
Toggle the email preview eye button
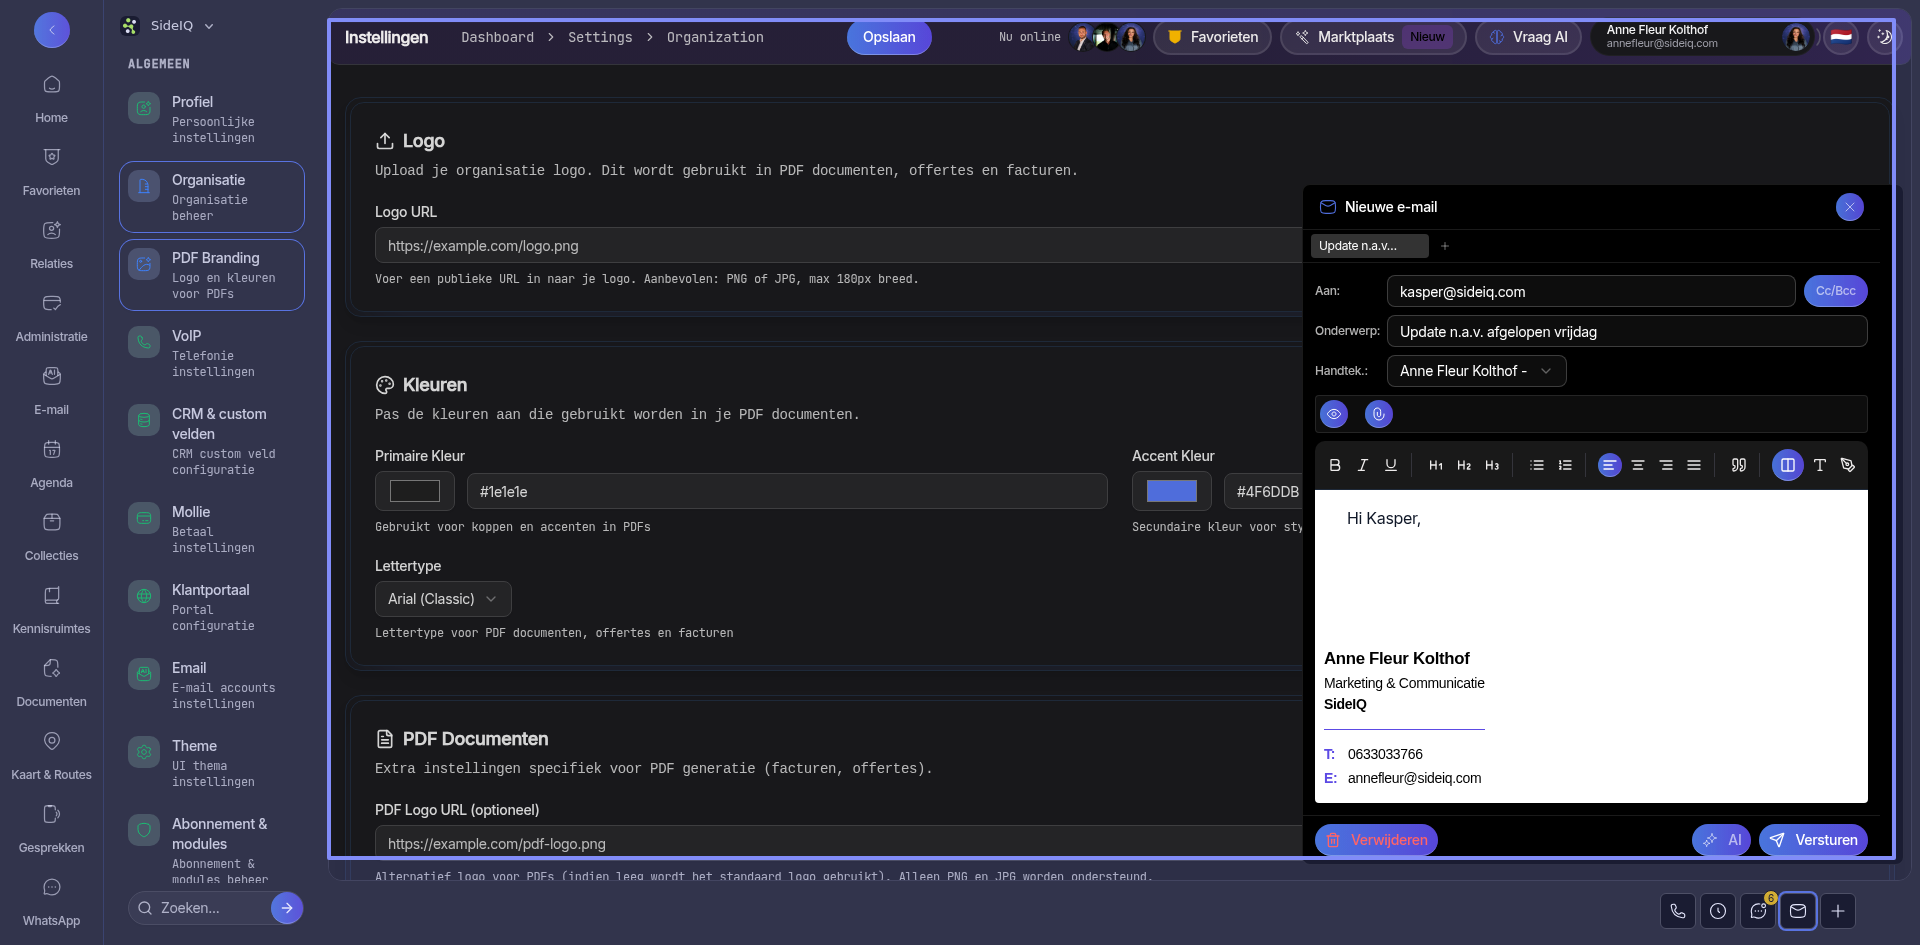pos(1333,414)
